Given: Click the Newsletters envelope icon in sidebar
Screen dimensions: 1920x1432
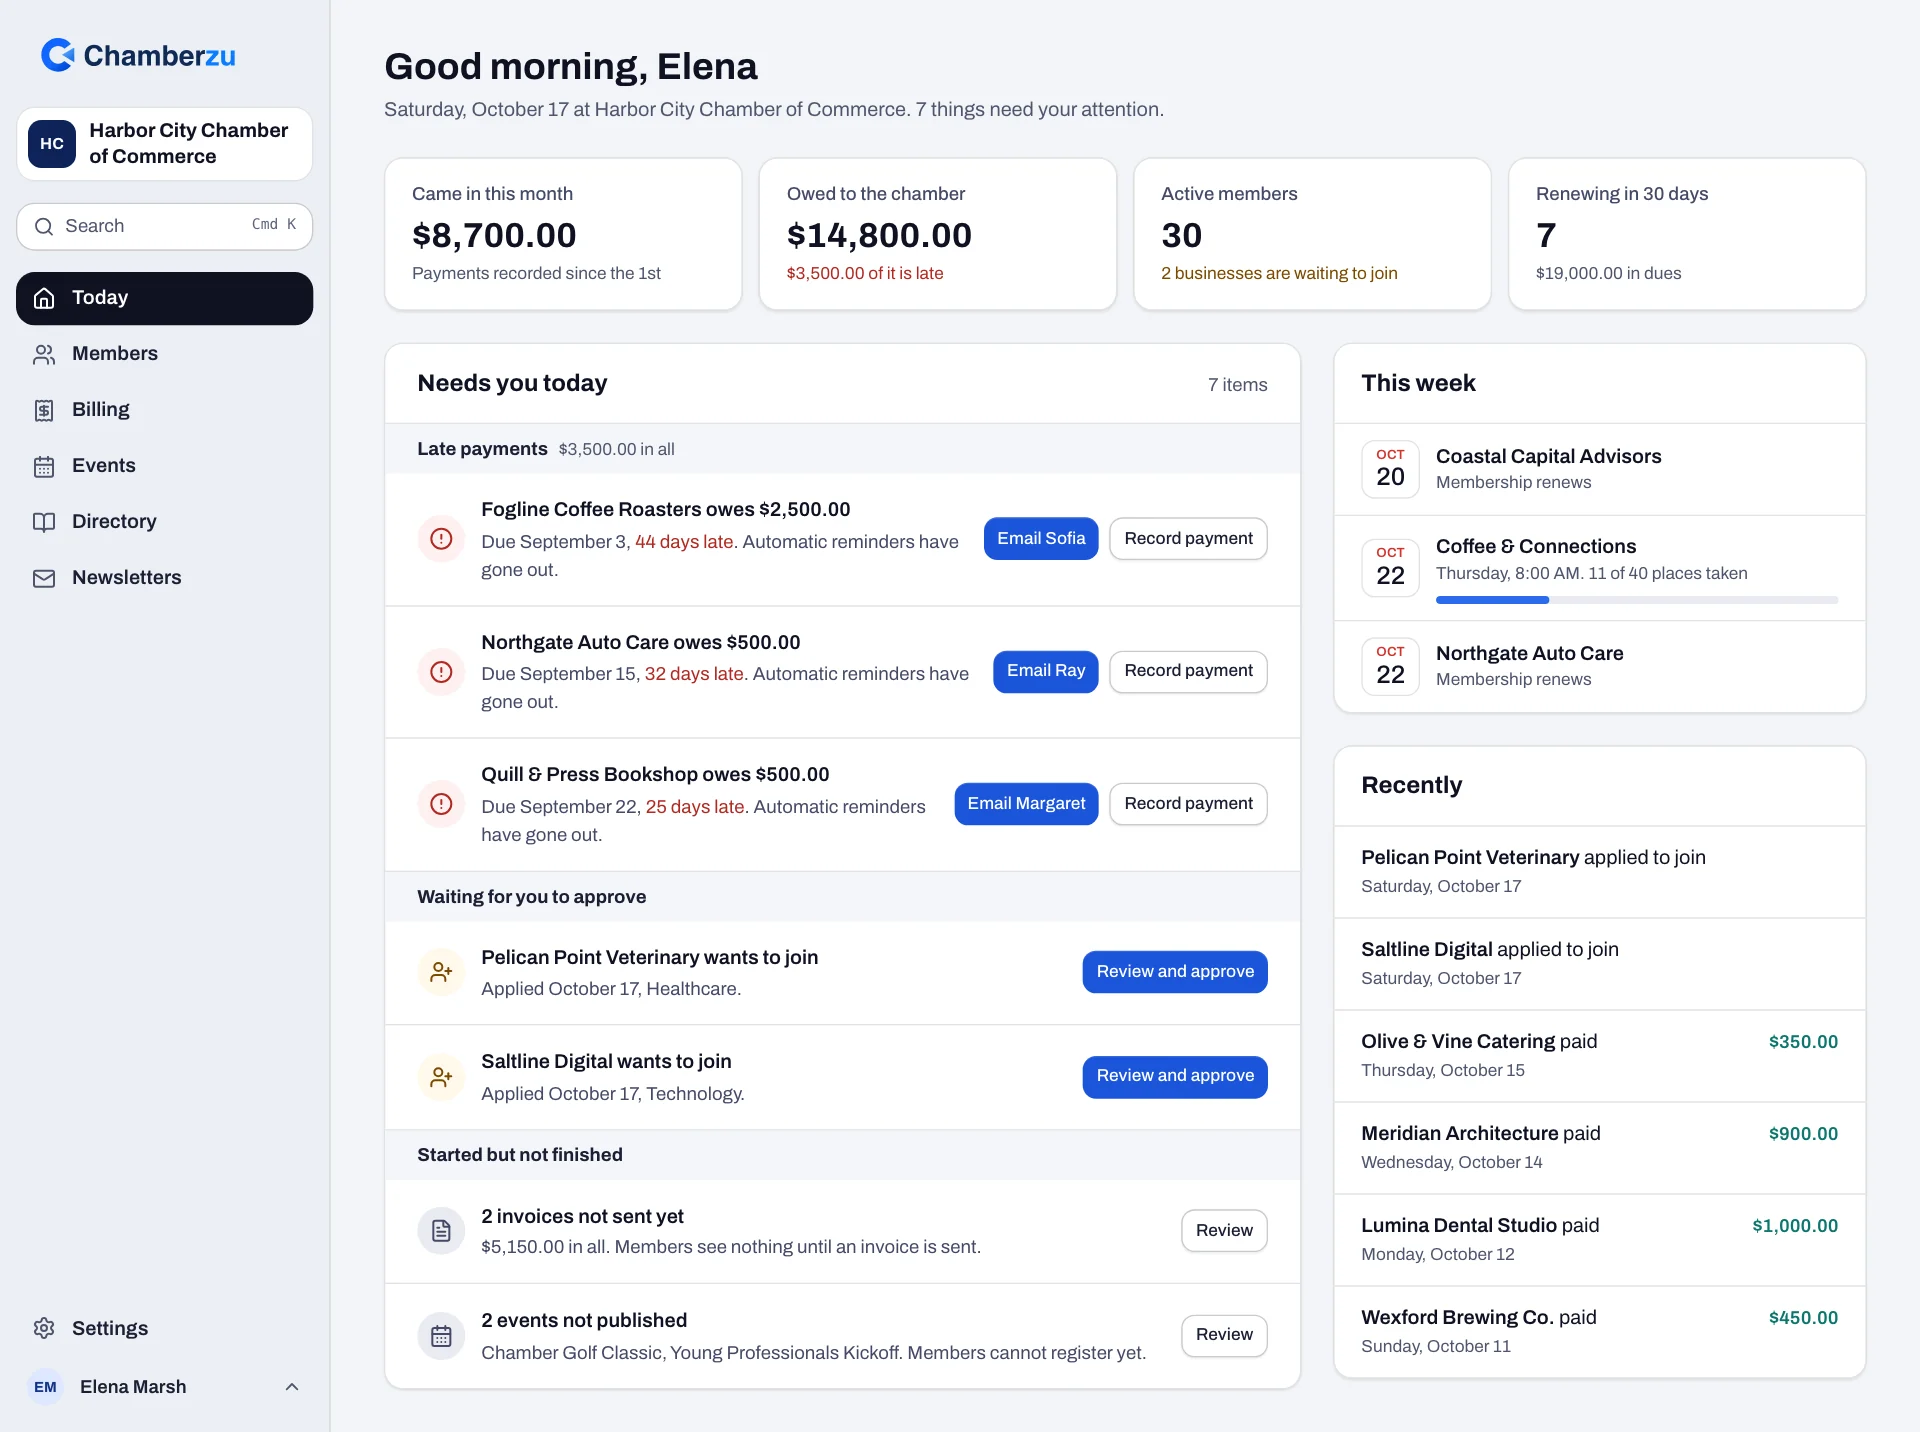Looking at the screenshot, I should tap(44, 578).
